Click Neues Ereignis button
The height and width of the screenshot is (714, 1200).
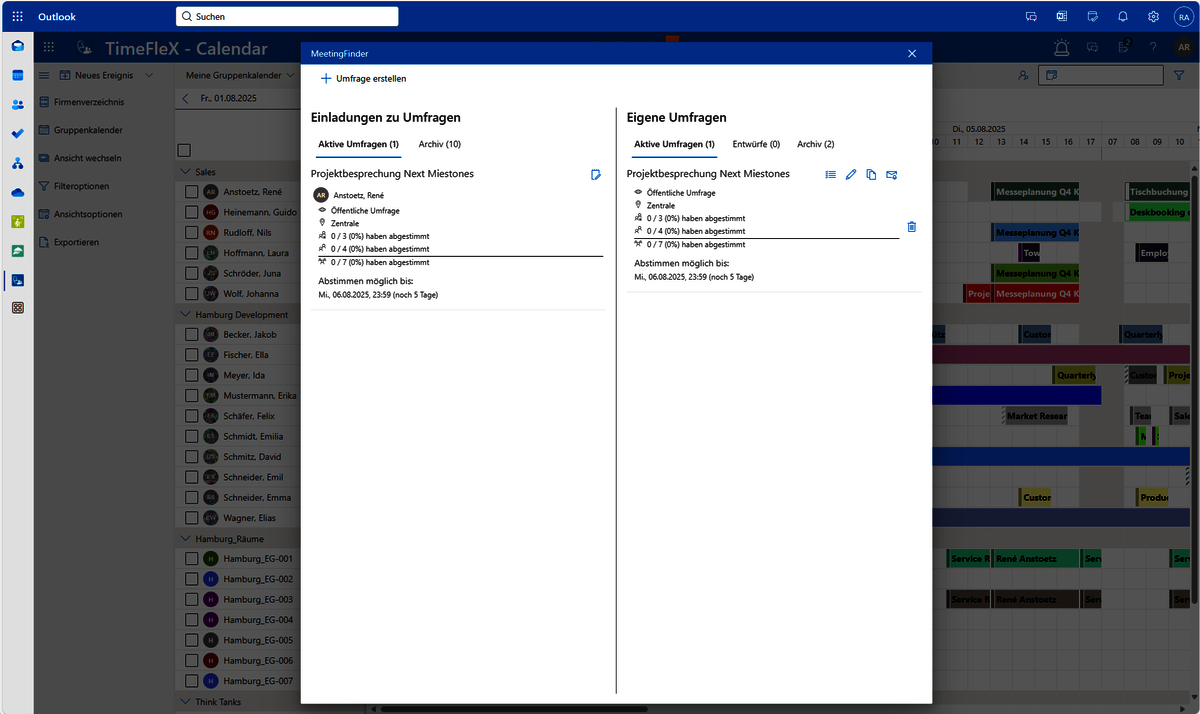point(98,75)
